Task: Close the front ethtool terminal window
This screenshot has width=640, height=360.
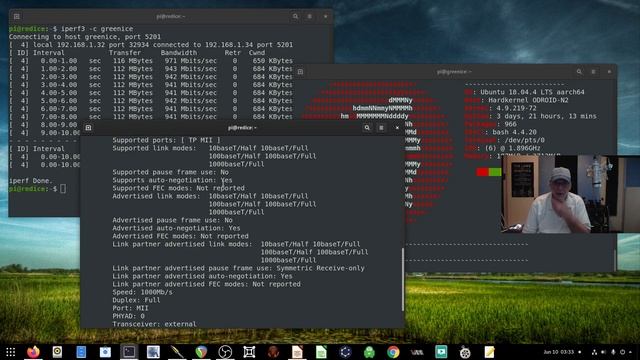Action: click(x=397, y=128)
